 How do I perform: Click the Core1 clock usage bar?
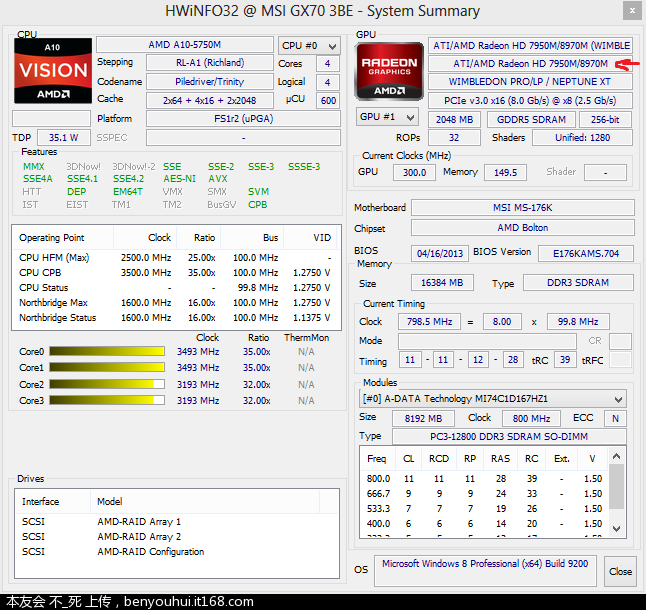point(107,367)
